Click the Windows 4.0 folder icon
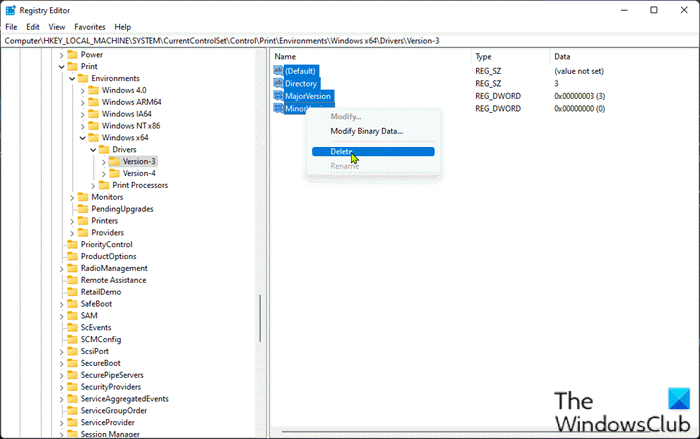The height and width of the screenshot is (439, 700). pyautogui.click(x=93, y=90)
